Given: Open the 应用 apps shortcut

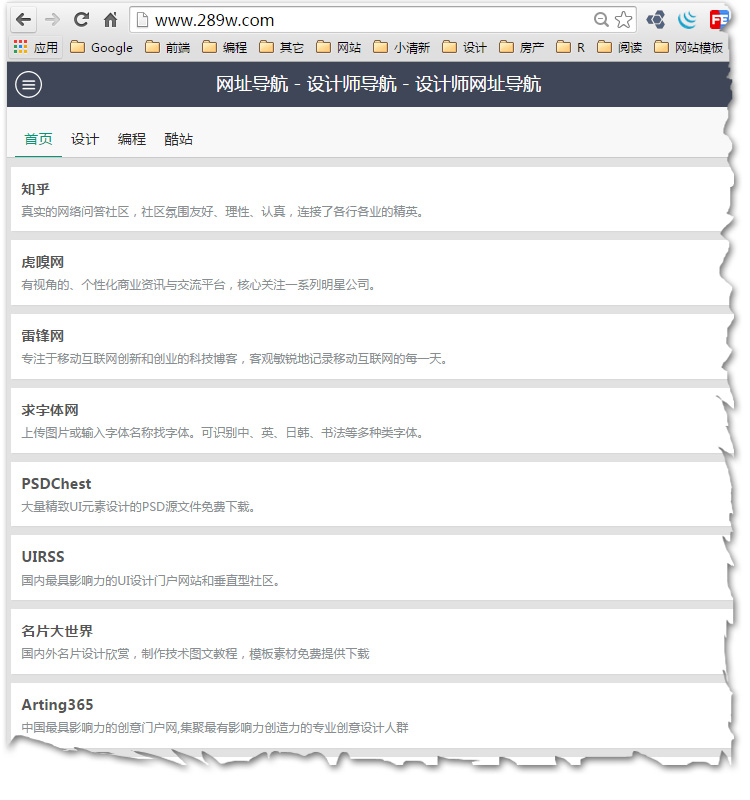Looking at the screenshot, I should [36, 47].
